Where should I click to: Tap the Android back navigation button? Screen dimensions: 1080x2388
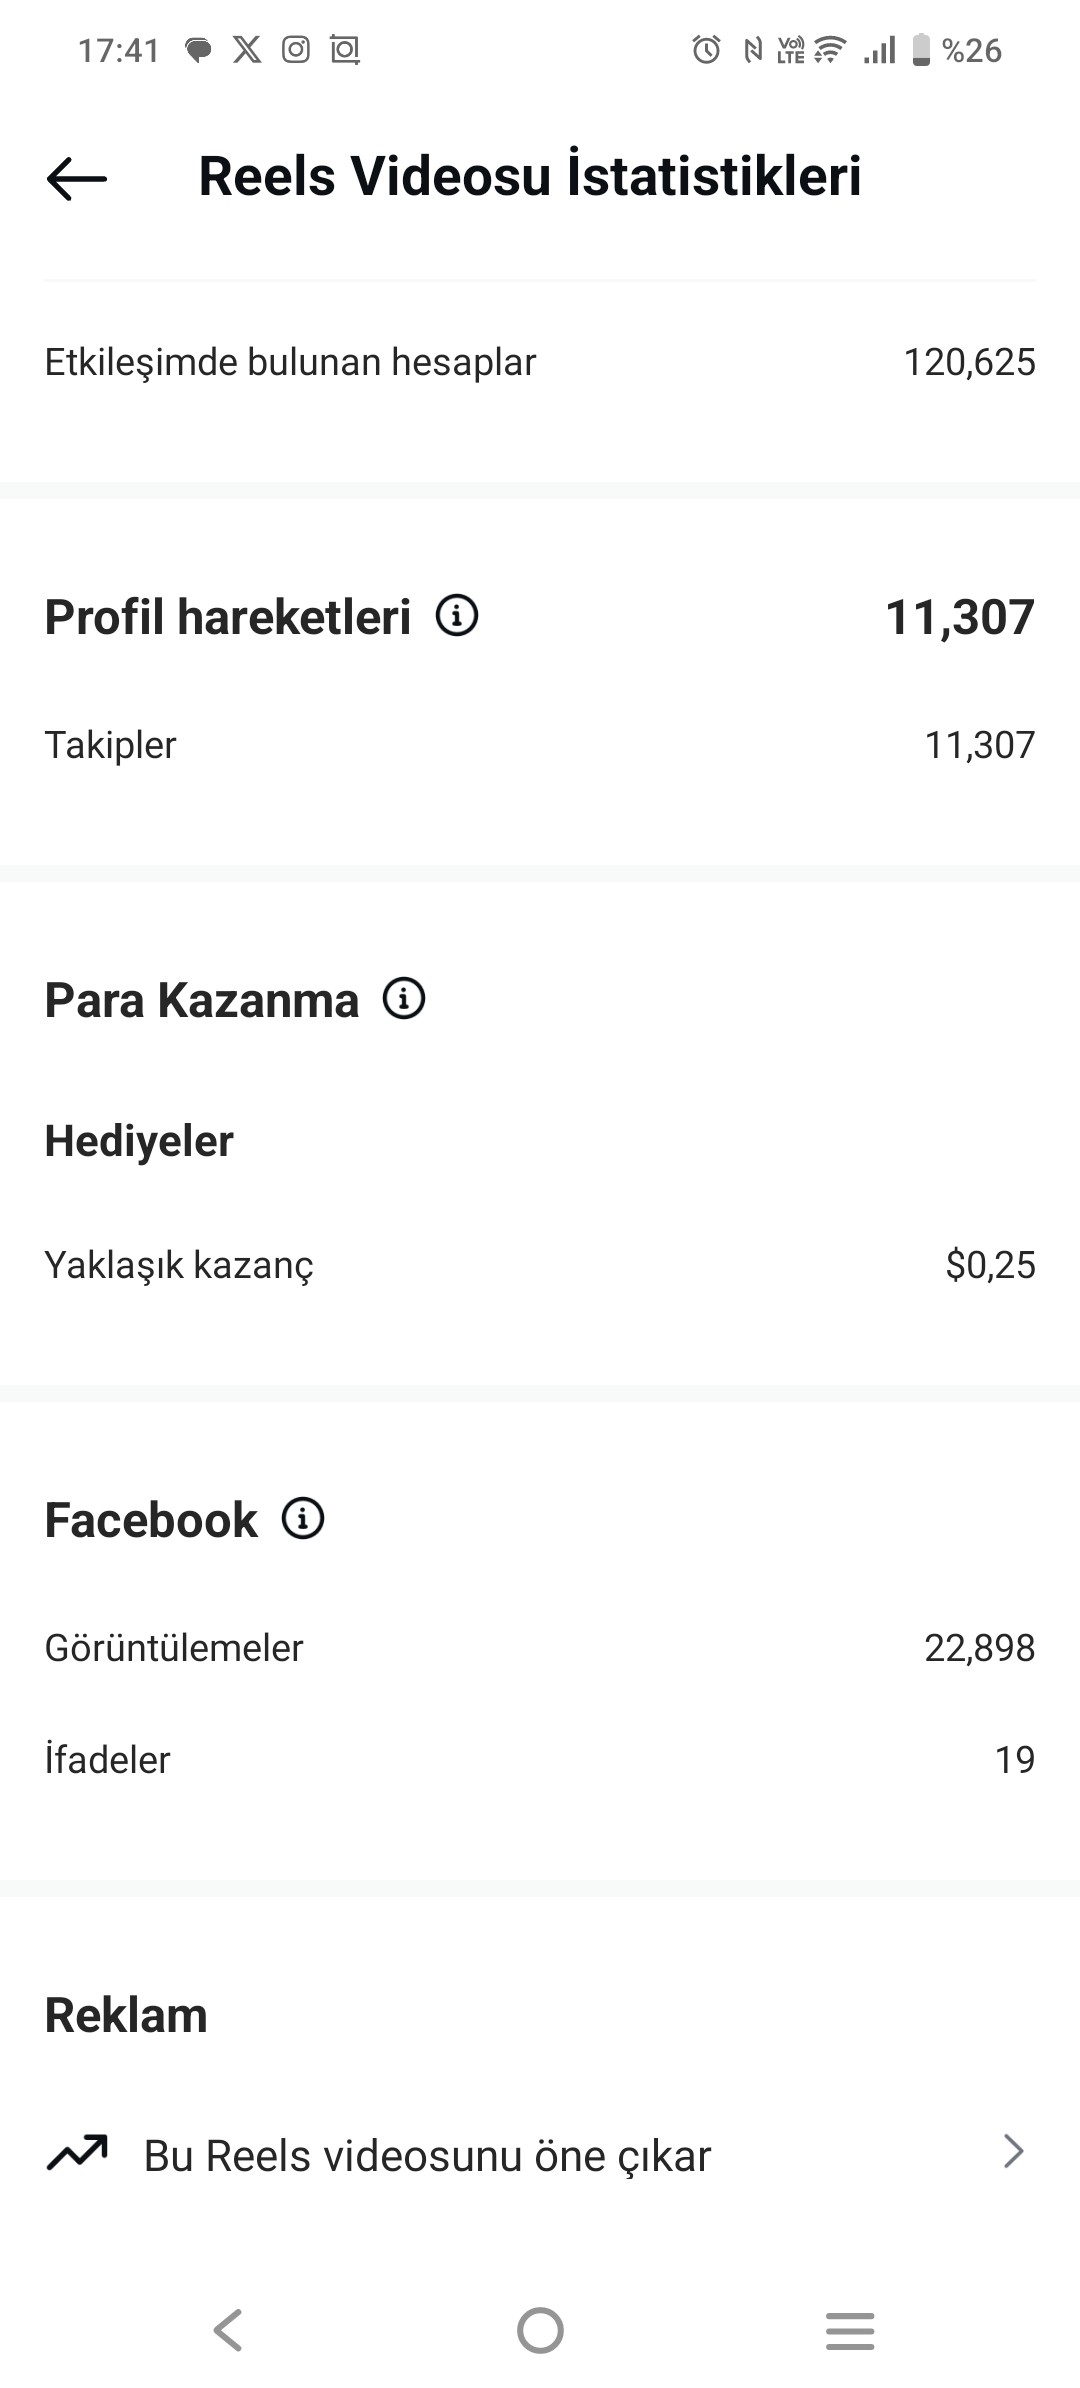228,2330
